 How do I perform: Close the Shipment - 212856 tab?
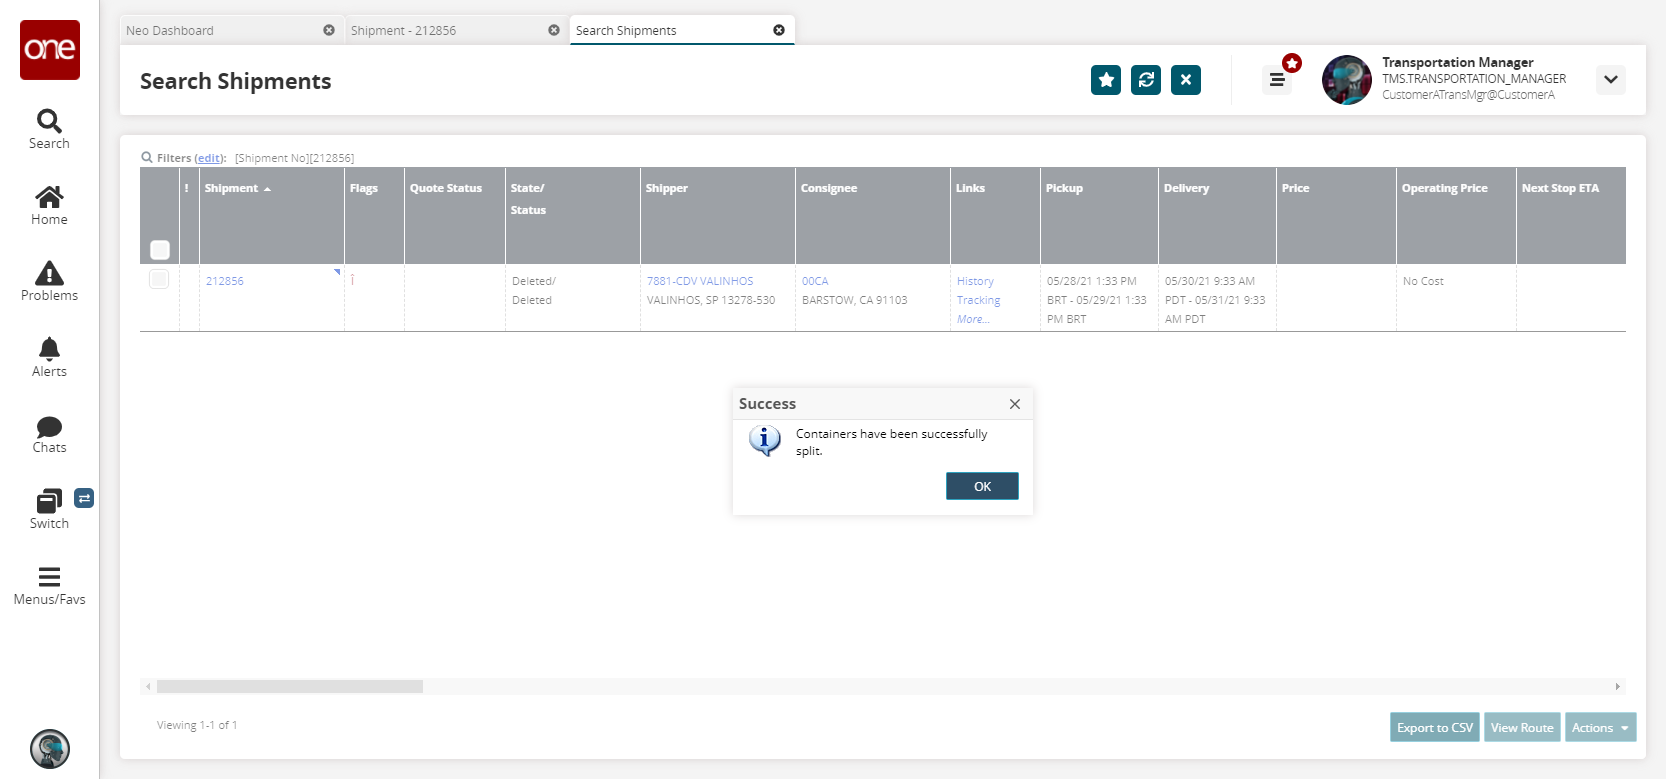554,30
